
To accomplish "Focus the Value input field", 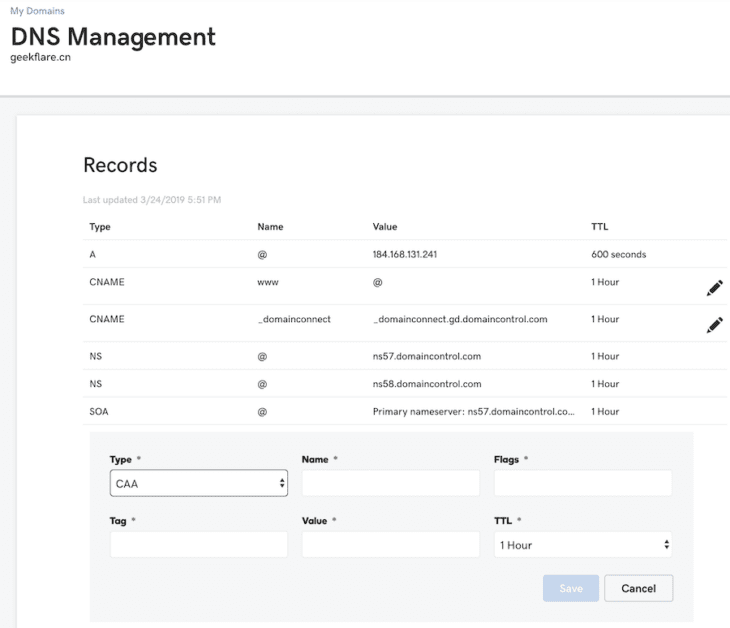I will [x=390, y=545].
